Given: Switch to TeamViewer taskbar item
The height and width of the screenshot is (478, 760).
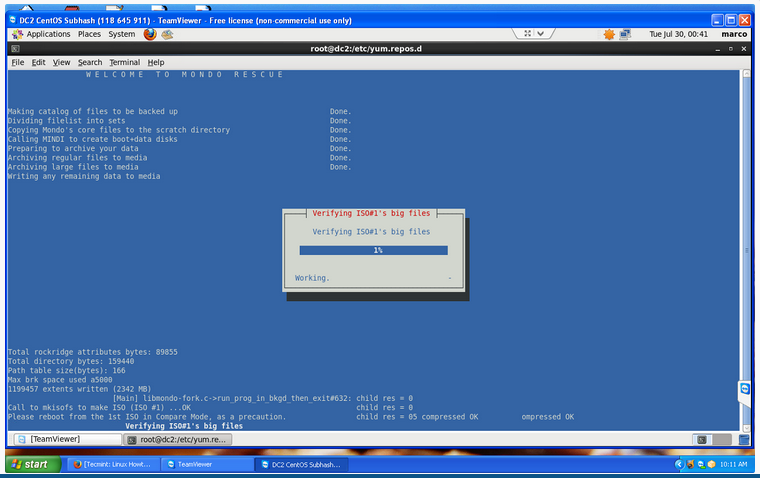Looking at the screenshot, I should click(x=207, y=464).
